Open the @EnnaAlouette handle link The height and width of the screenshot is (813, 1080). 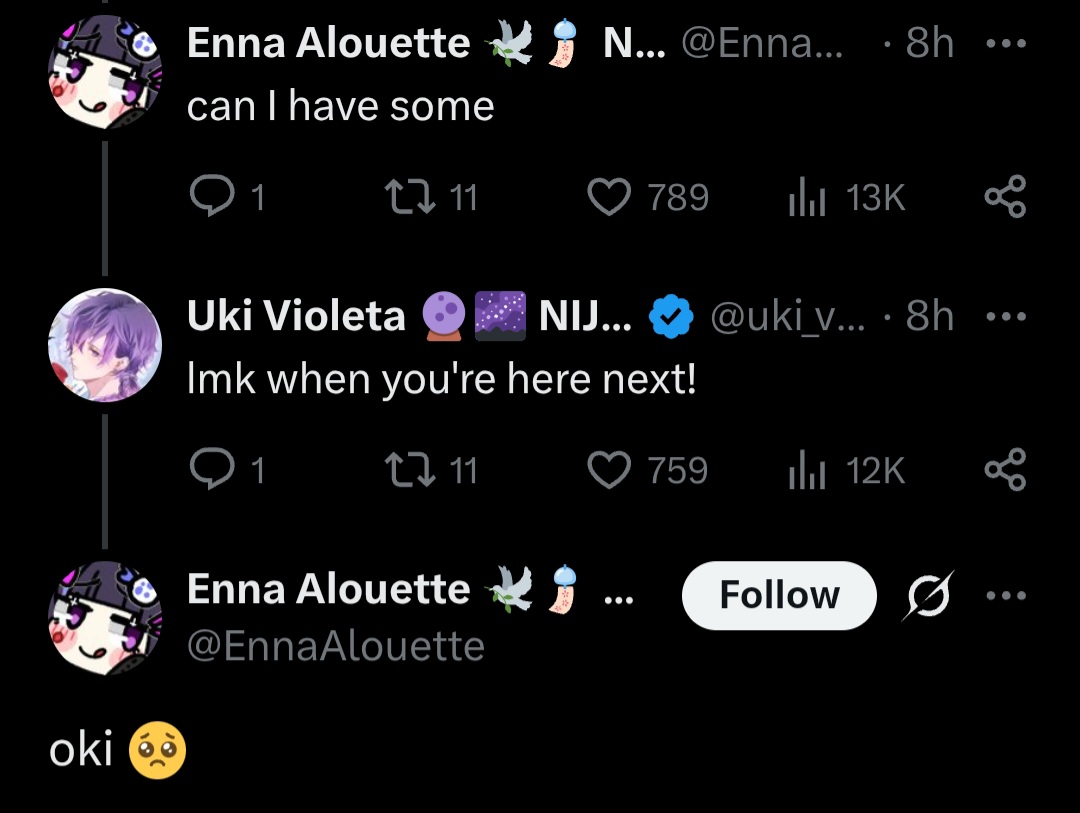click(336, 646)
